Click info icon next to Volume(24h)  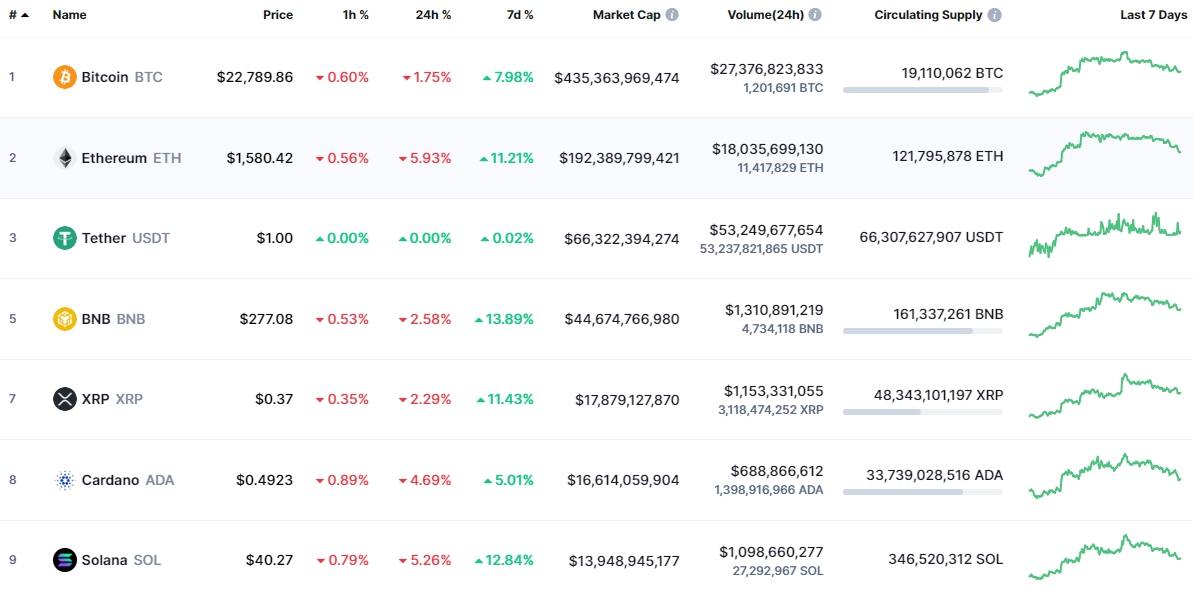[815, 14]
